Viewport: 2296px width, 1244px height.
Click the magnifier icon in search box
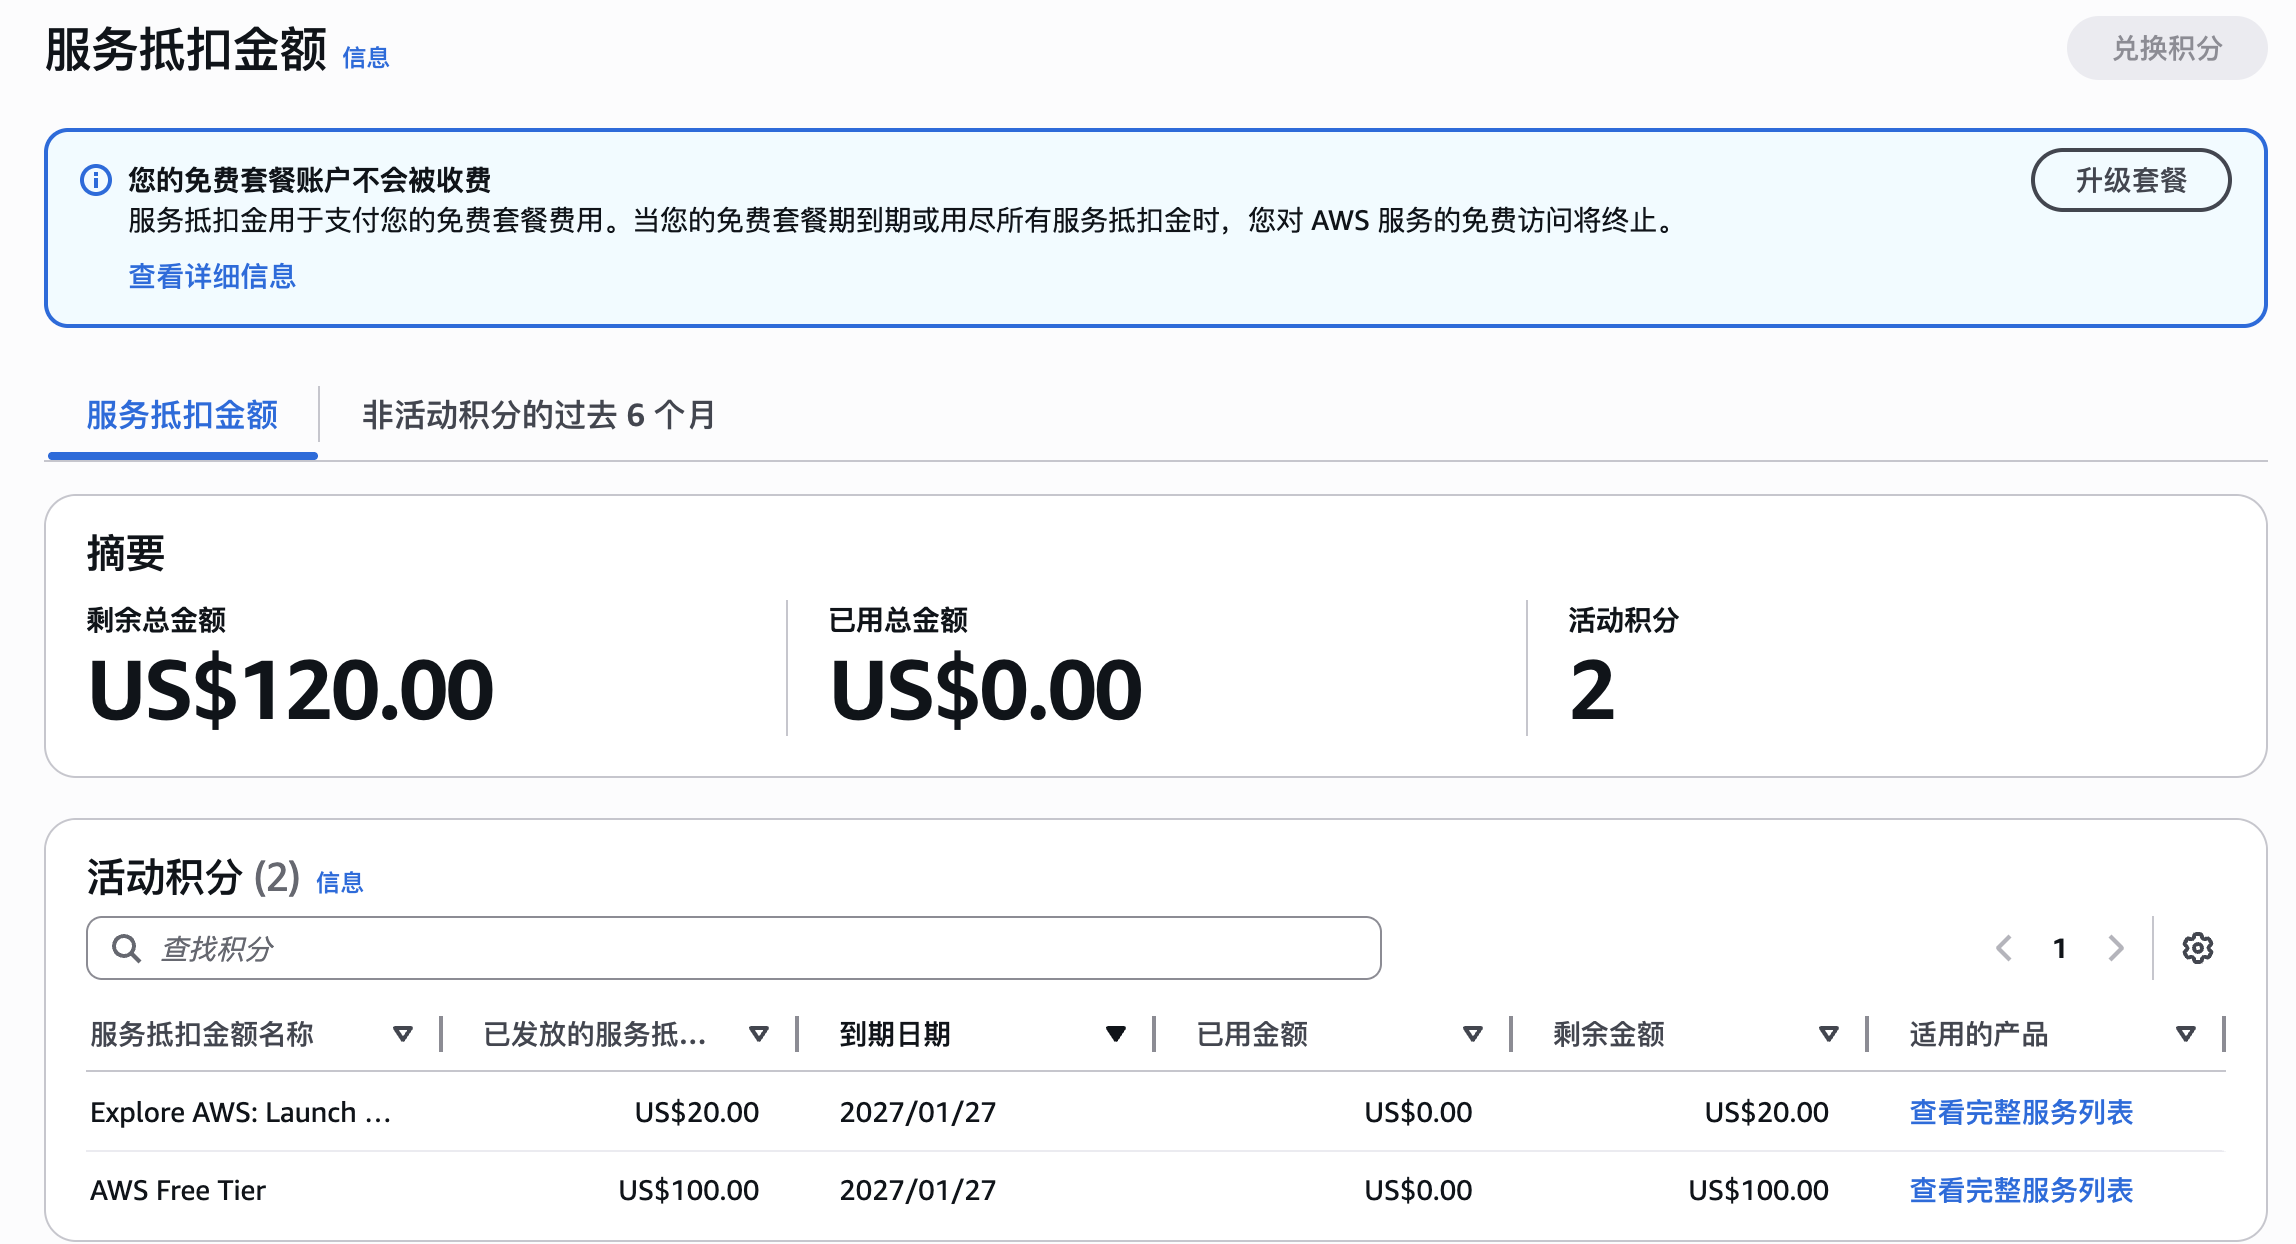pos(126,948)
